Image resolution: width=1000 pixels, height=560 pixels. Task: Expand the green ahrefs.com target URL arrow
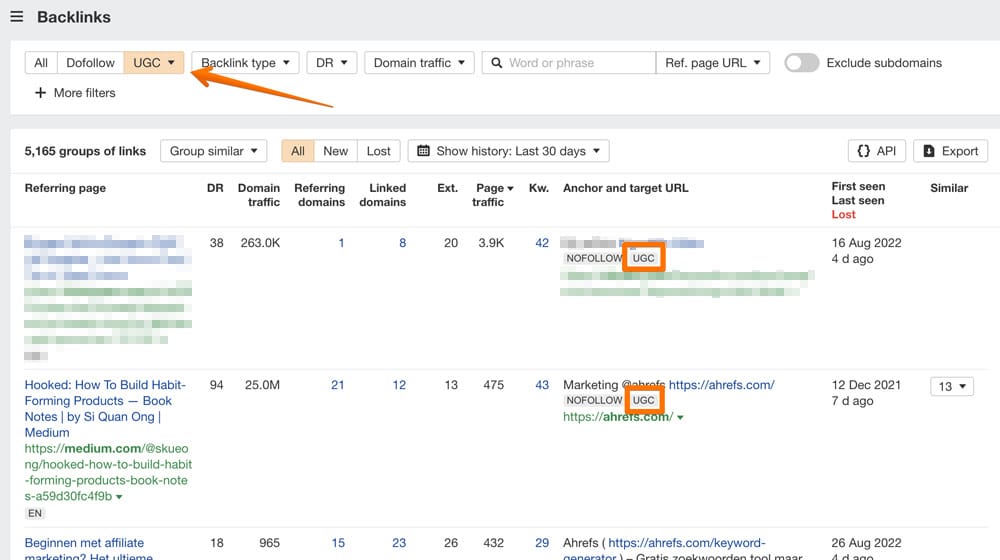tap(680, 418)
